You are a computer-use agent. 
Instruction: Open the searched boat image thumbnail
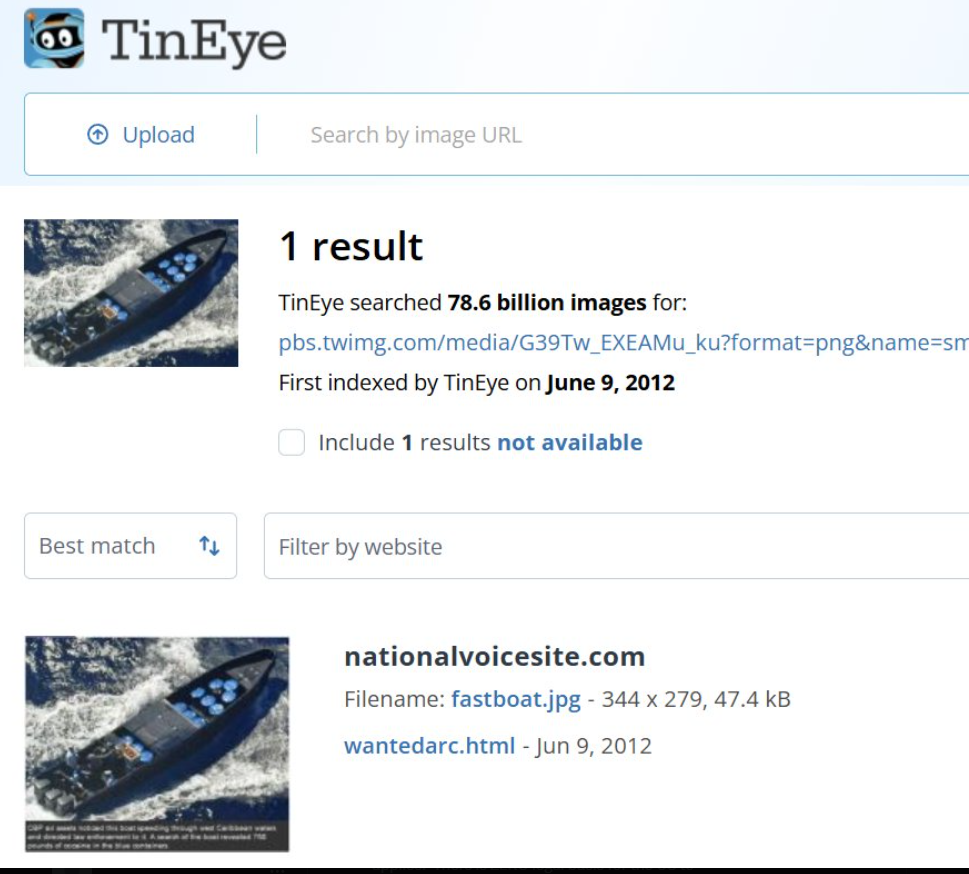[131, 293]
